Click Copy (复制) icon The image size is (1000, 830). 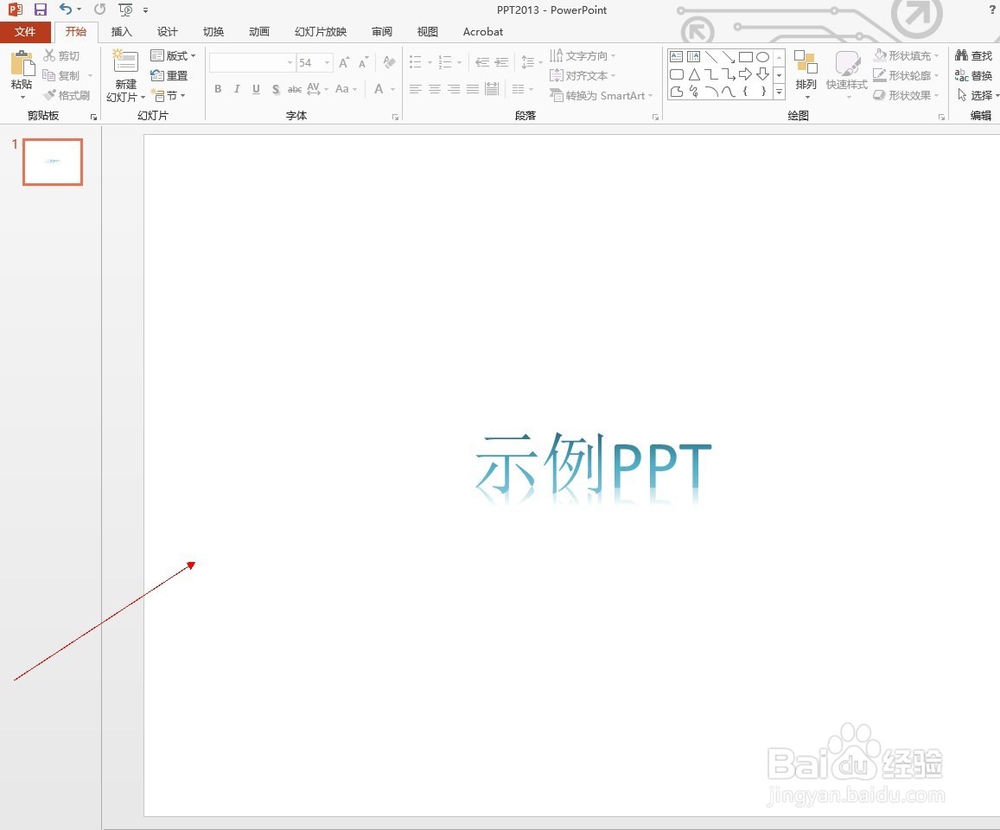(48, 75)
